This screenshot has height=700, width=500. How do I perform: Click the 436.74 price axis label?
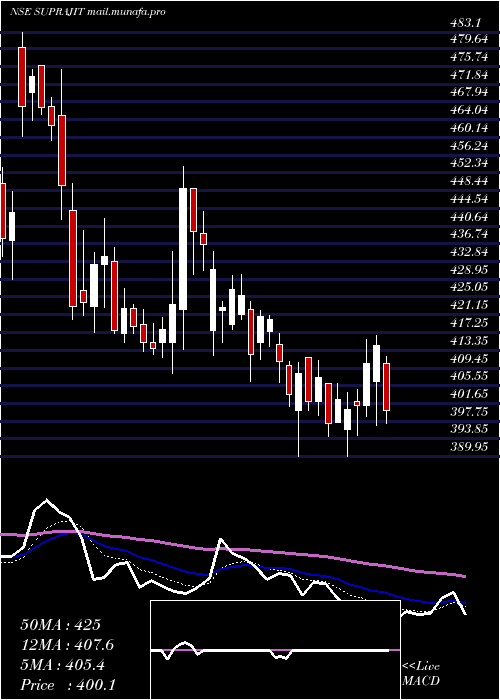click(x=468, y=234)
